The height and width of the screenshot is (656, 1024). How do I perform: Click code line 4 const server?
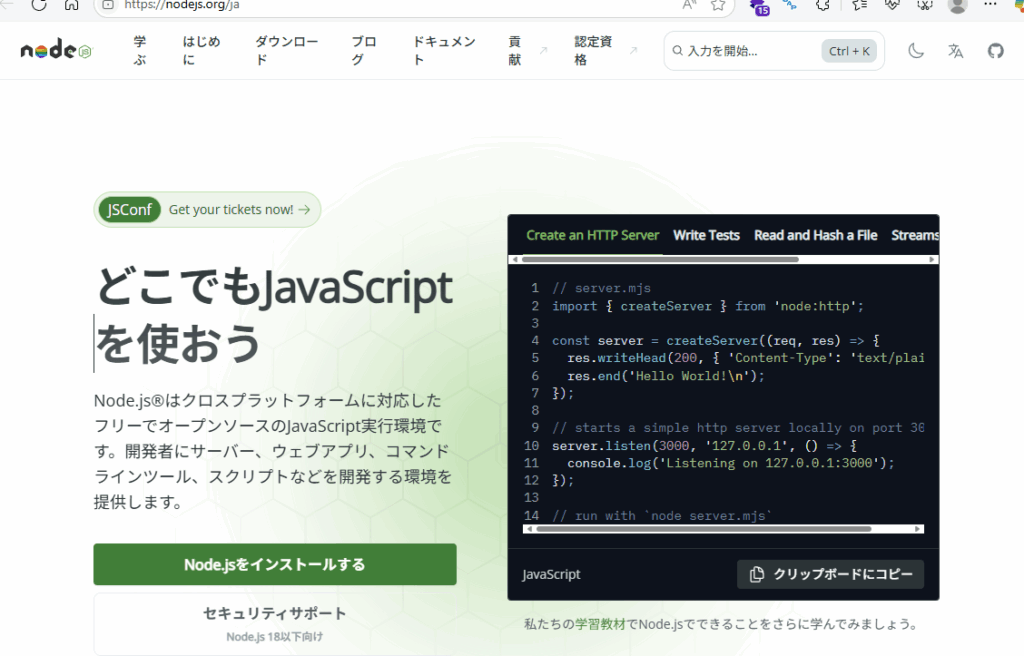click(715, 340)
